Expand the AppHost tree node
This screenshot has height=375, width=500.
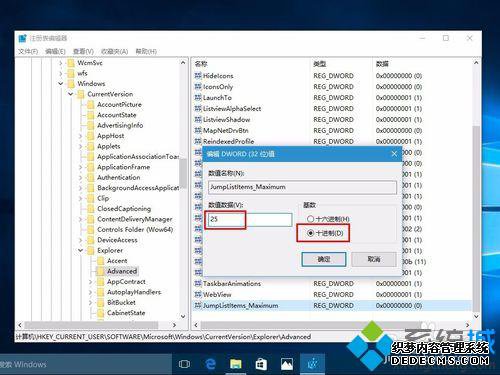coord(80,136)
